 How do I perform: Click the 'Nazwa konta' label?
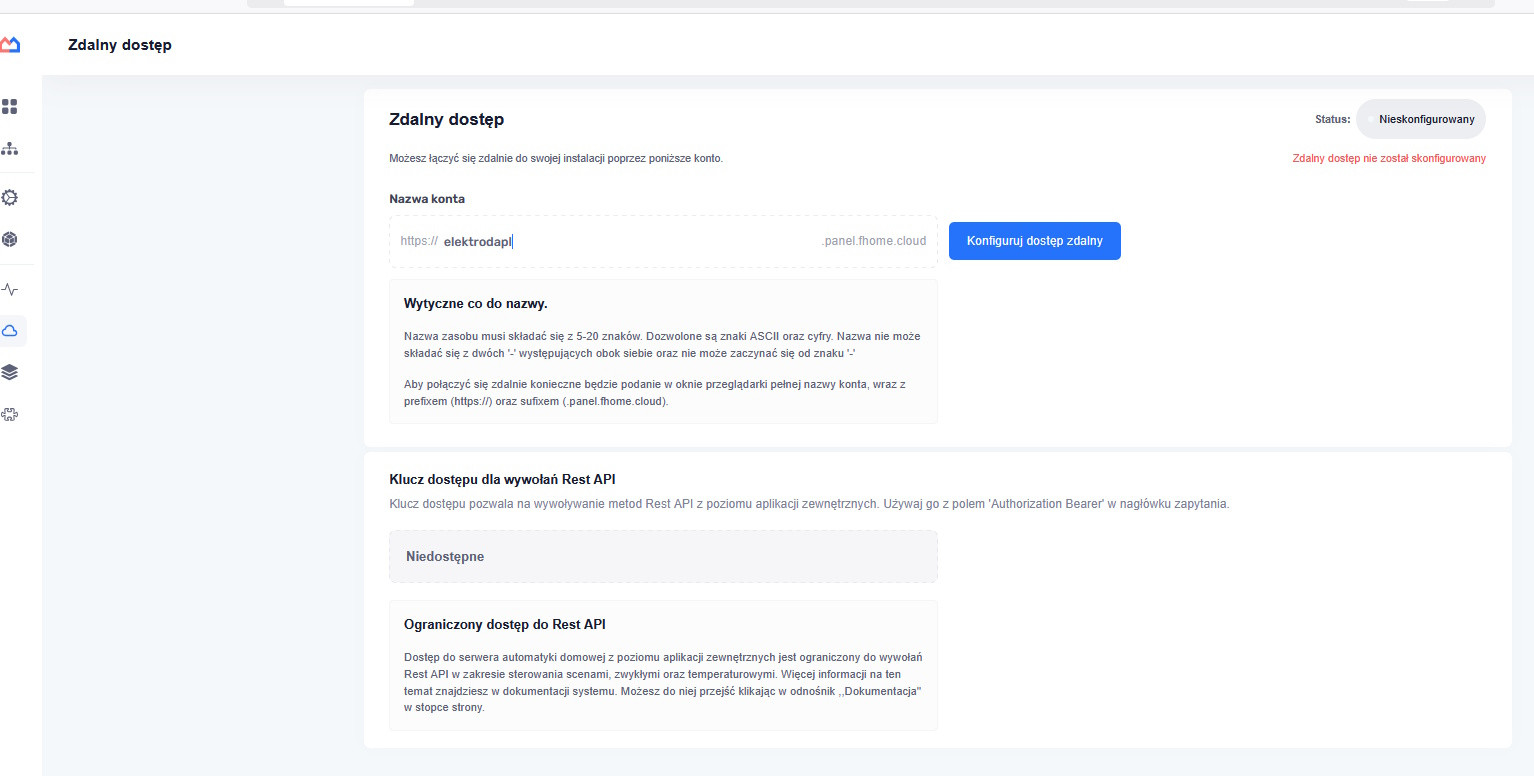tap(427, 198)
